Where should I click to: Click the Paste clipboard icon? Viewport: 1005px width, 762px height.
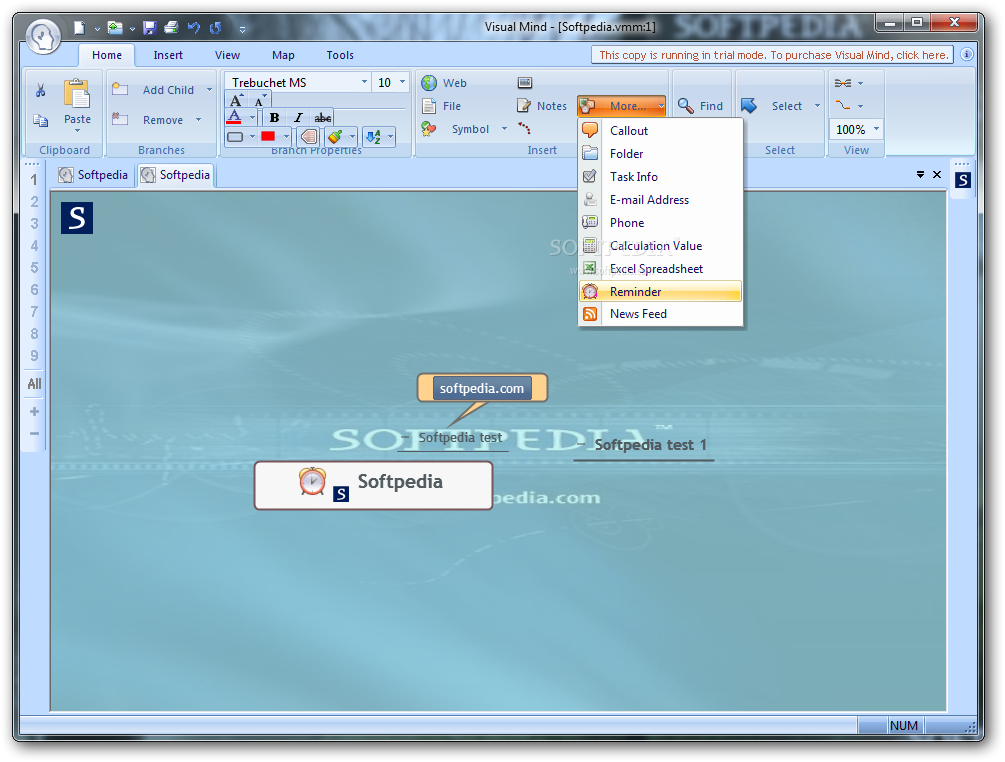pos(77,95)
